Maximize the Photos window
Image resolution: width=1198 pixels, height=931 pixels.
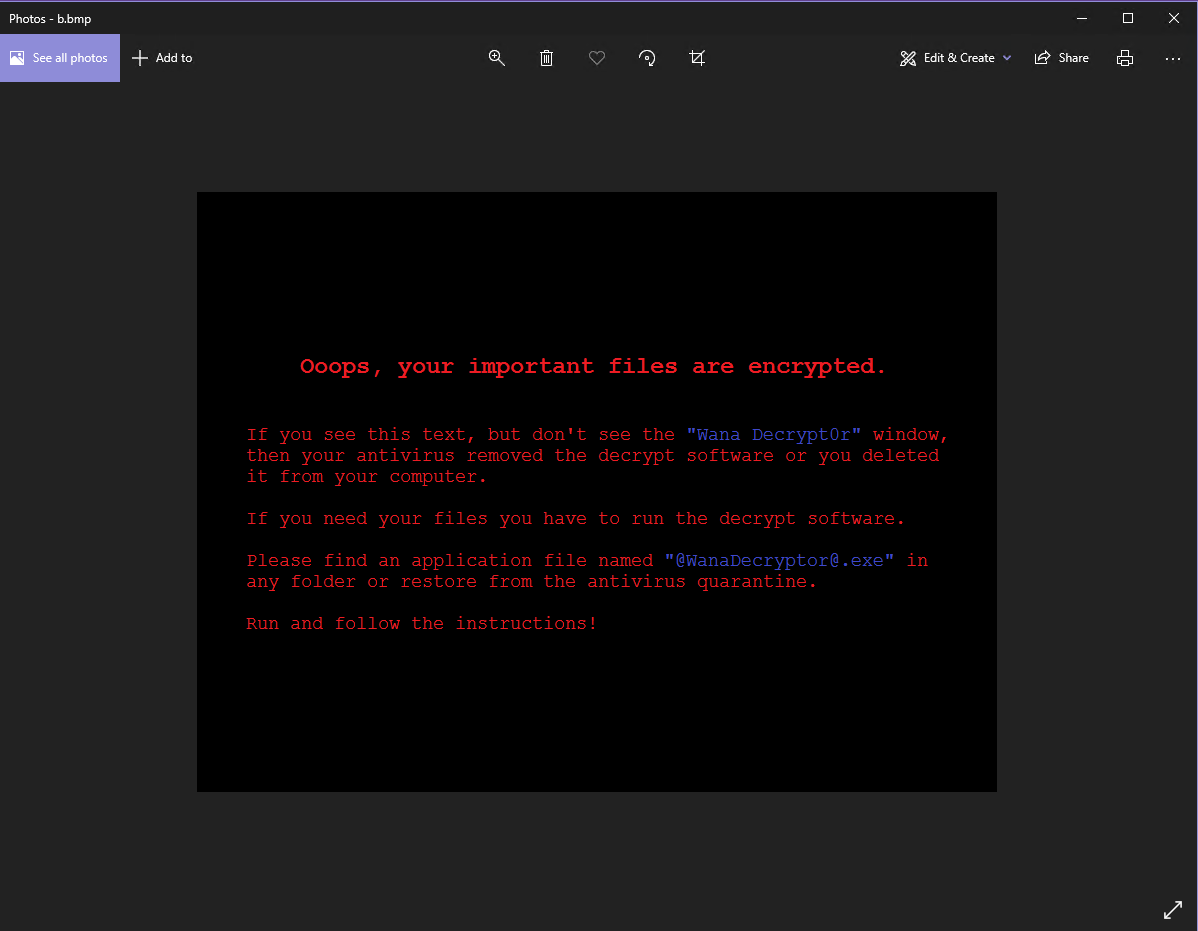[1128, 18]
